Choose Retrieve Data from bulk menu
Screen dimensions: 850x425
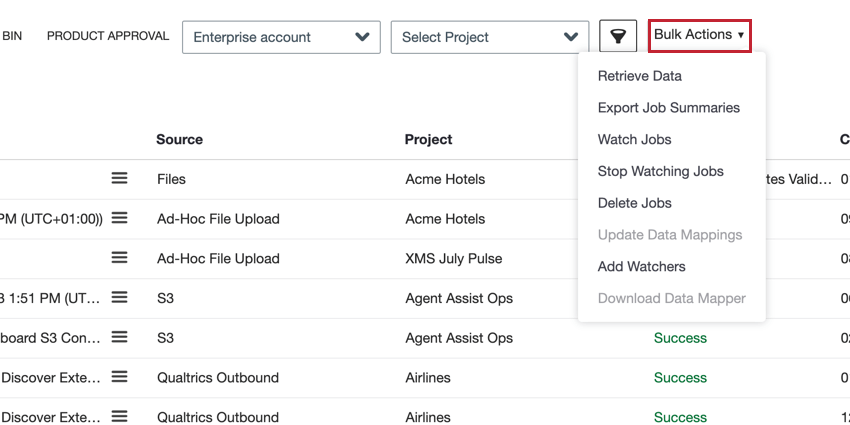[639, 76]
